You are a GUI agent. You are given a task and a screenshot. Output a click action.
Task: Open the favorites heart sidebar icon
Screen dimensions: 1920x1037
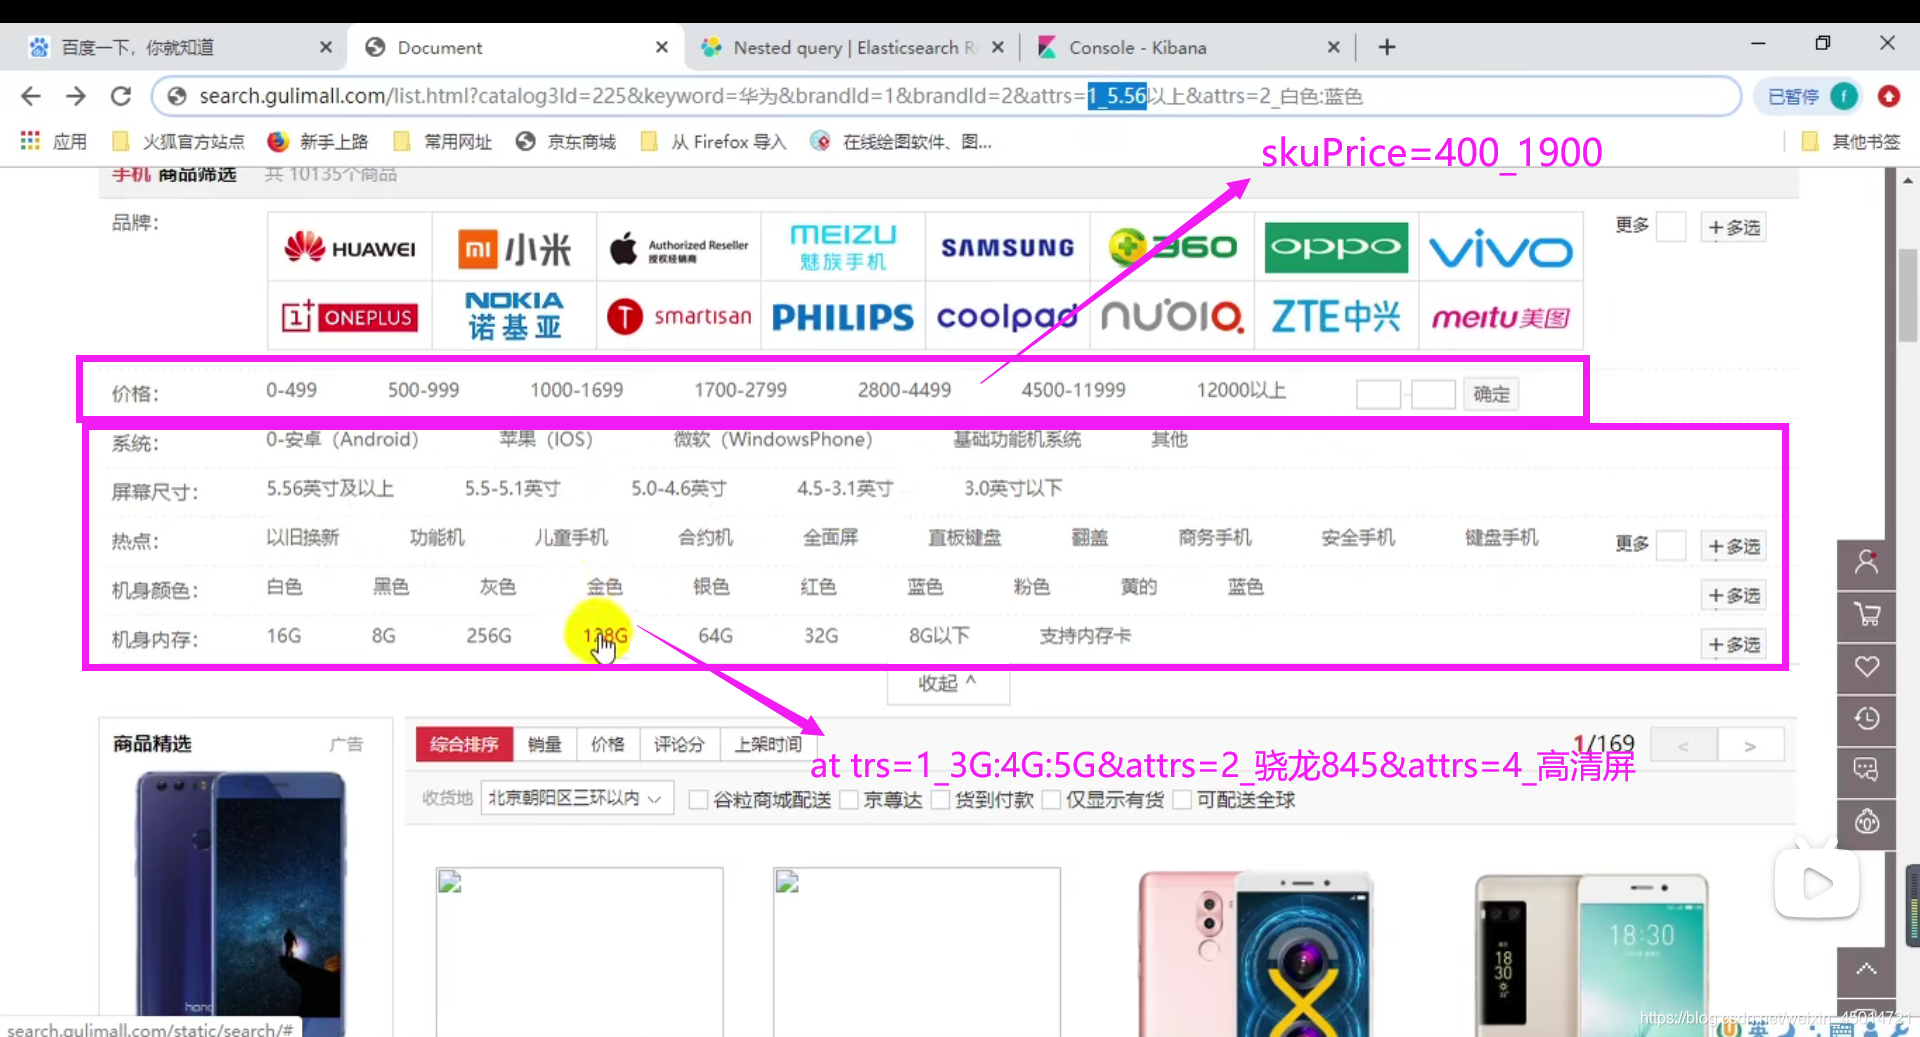click(x=1866, y=667)
